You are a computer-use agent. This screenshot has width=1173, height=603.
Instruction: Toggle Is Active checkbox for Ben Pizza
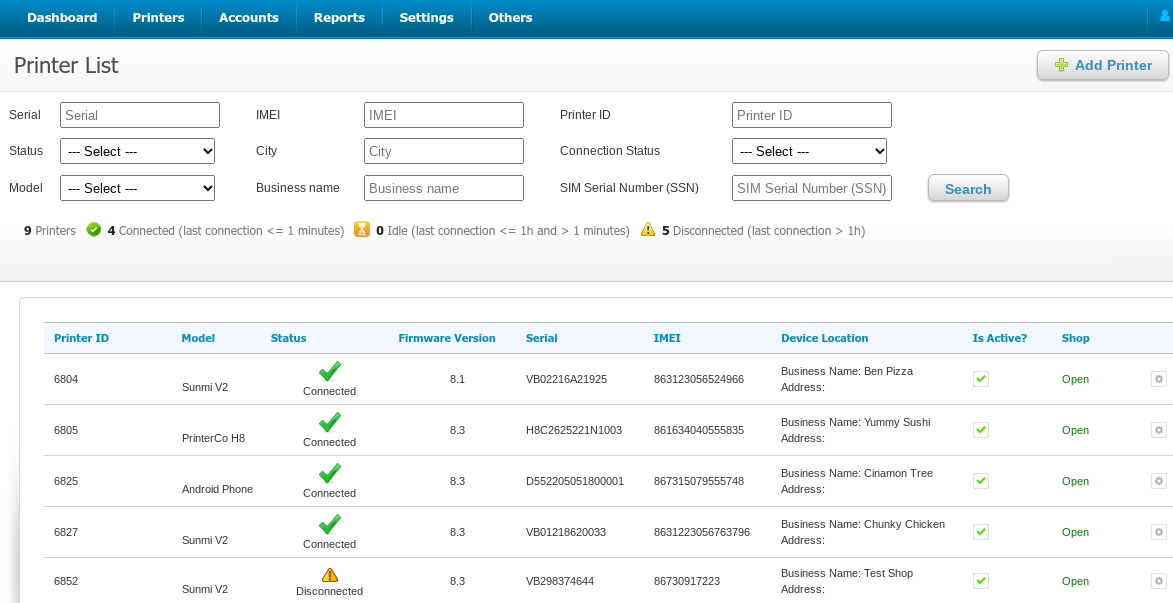981,379
